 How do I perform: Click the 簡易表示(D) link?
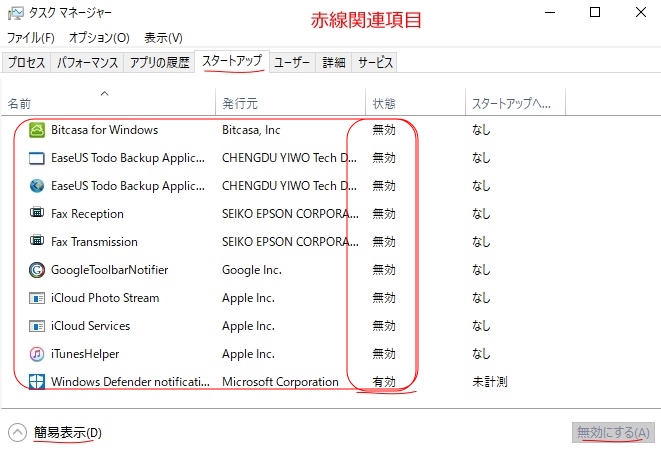pyautogui.click(x=67, y=433)
